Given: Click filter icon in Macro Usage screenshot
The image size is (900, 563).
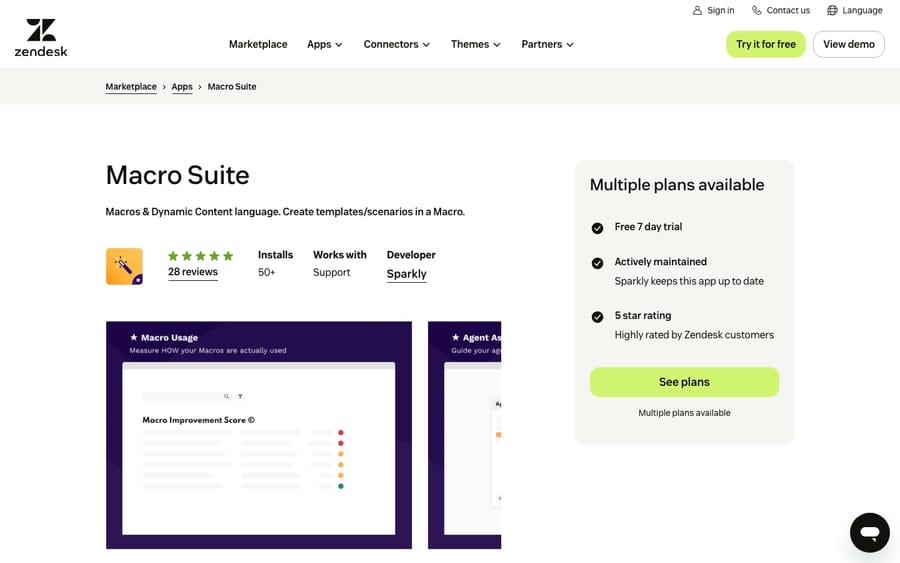Looking at the screenshot, I should pyautogui.click(x=240, y=396).
